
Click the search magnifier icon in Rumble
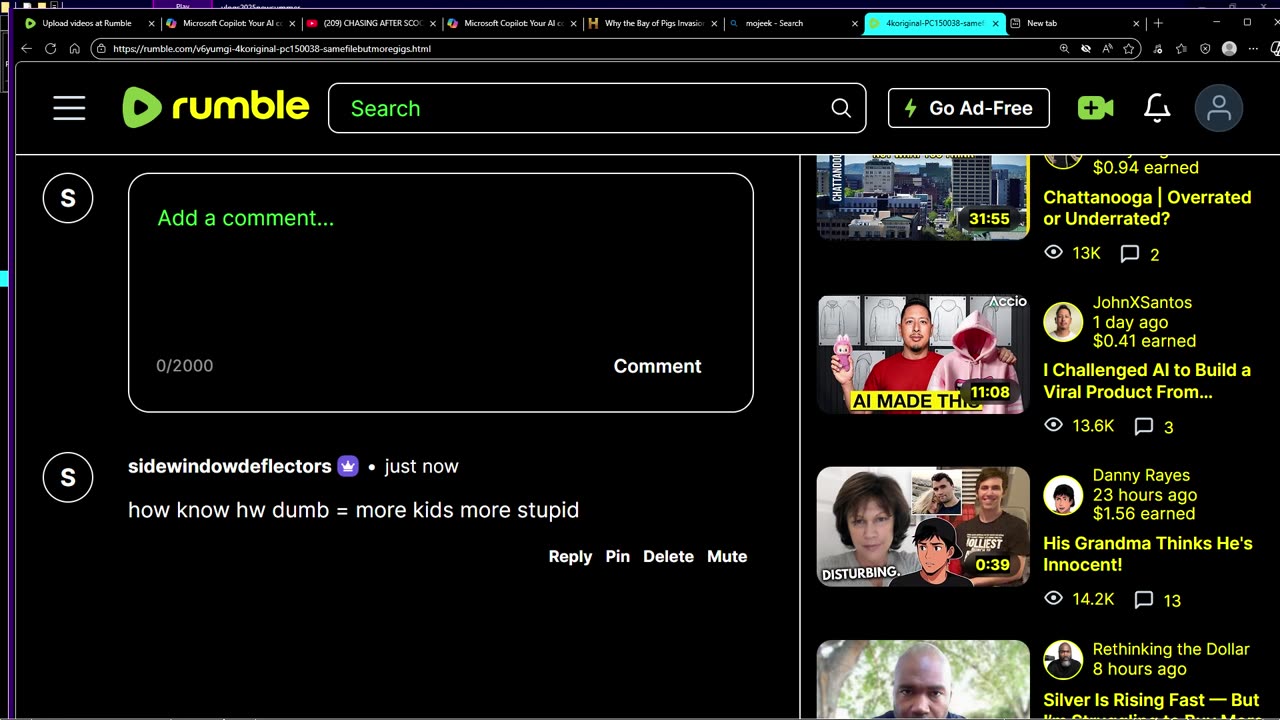click(x=841, y=108)
